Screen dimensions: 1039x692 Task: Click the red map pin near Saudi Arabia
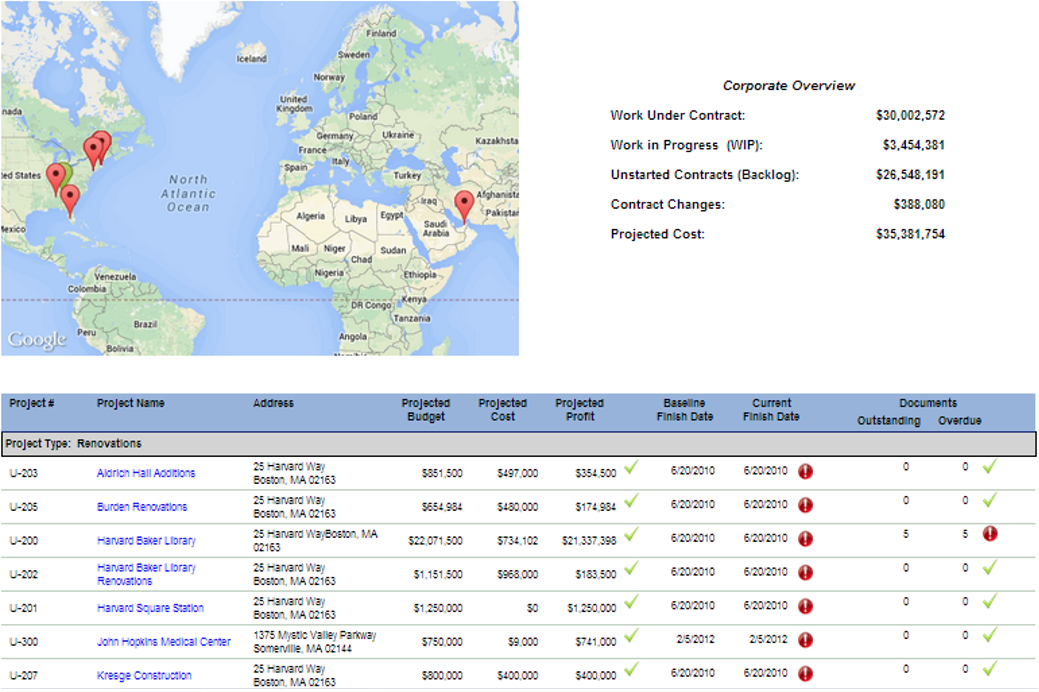coord(463,206)
